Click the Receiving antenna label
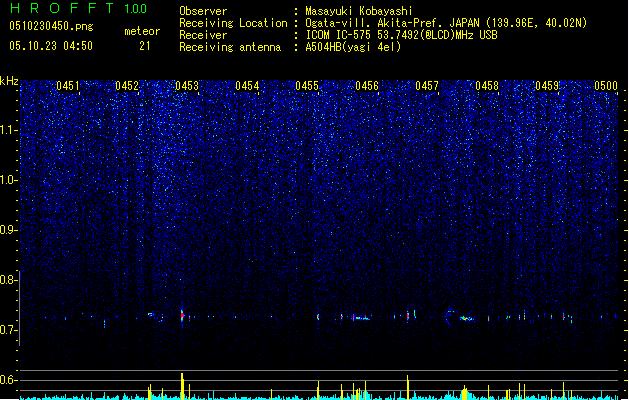 pos(230,47)
